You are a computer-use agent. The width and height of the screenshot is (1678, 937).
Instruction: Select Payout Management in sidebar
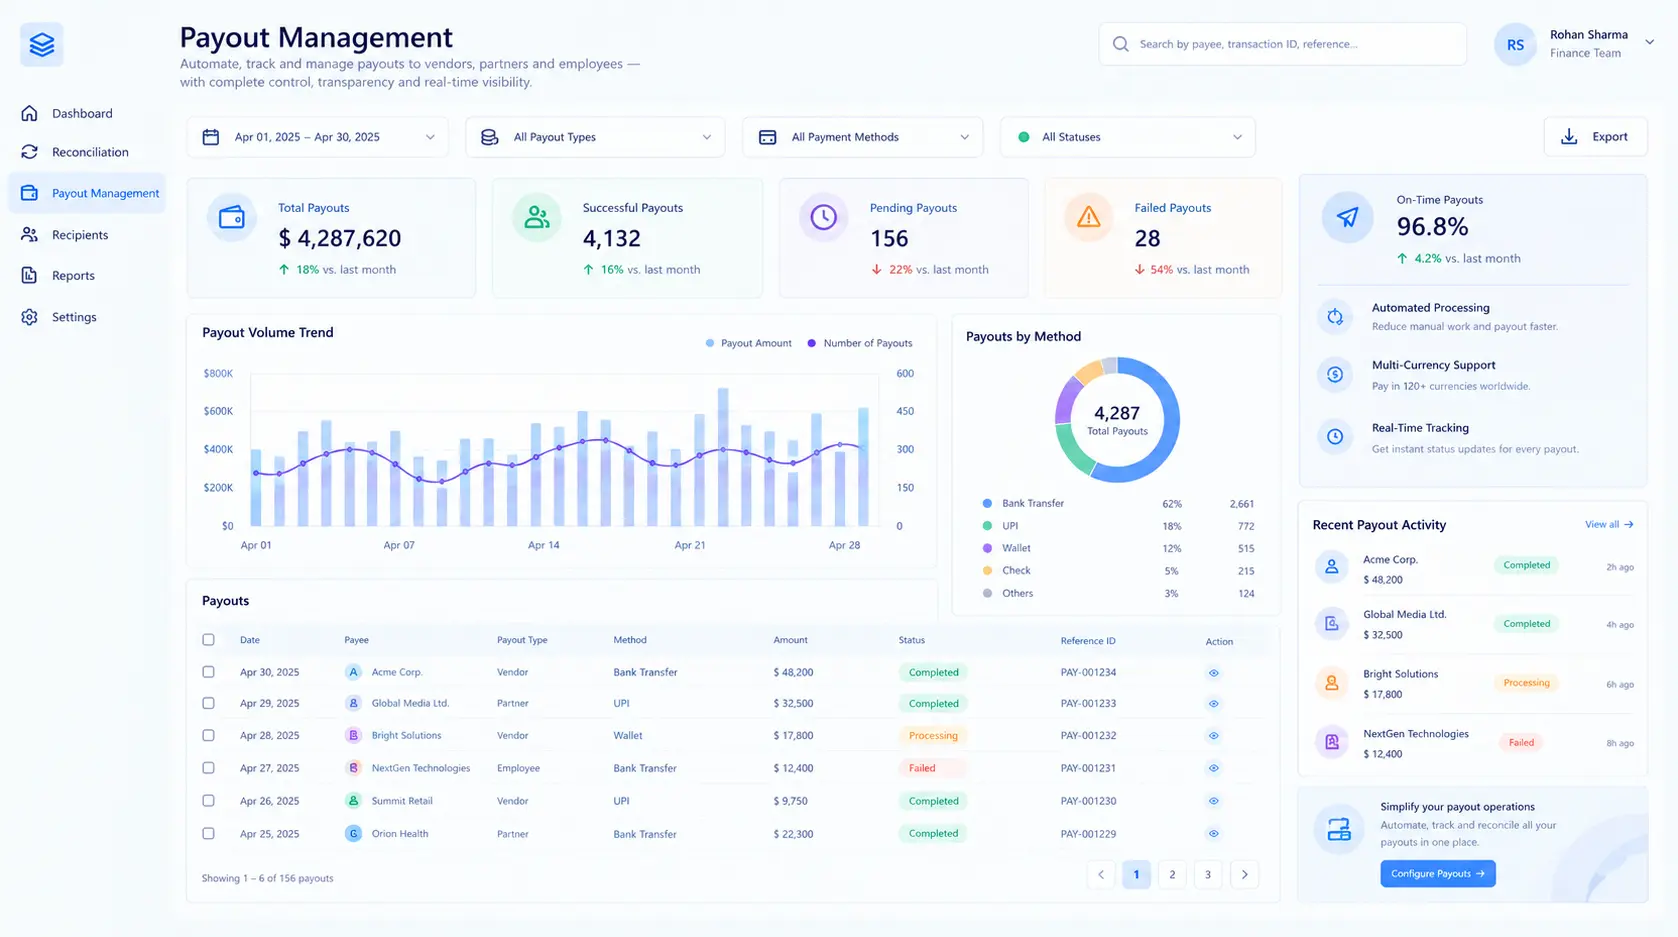pos(87,193)
